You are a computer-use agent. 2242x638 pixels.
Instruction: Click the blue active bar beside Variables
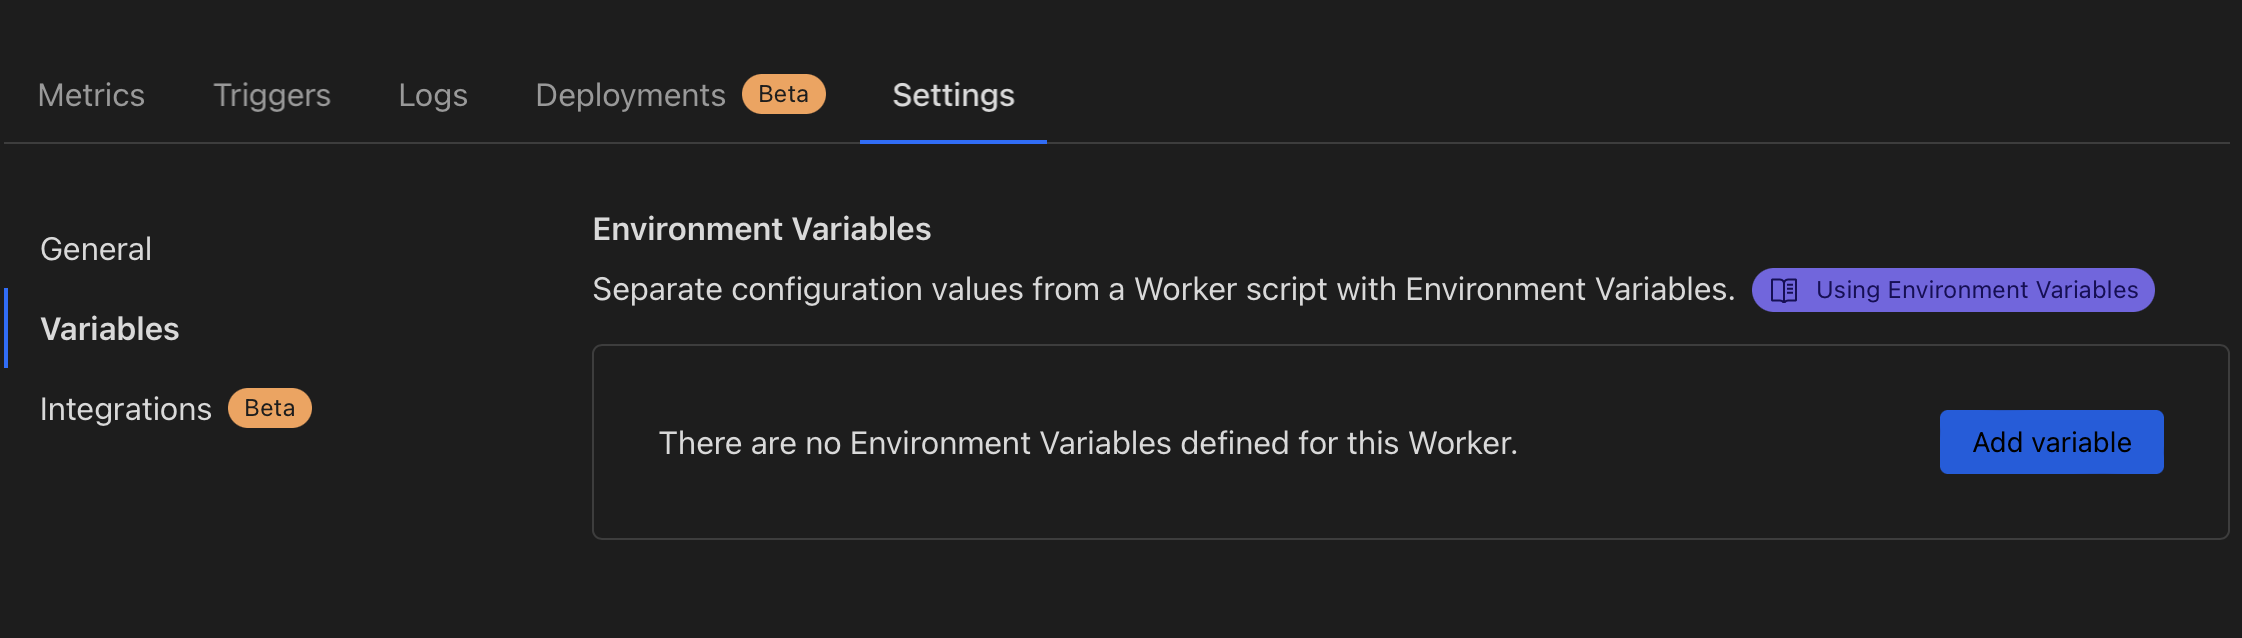point(6,328)
